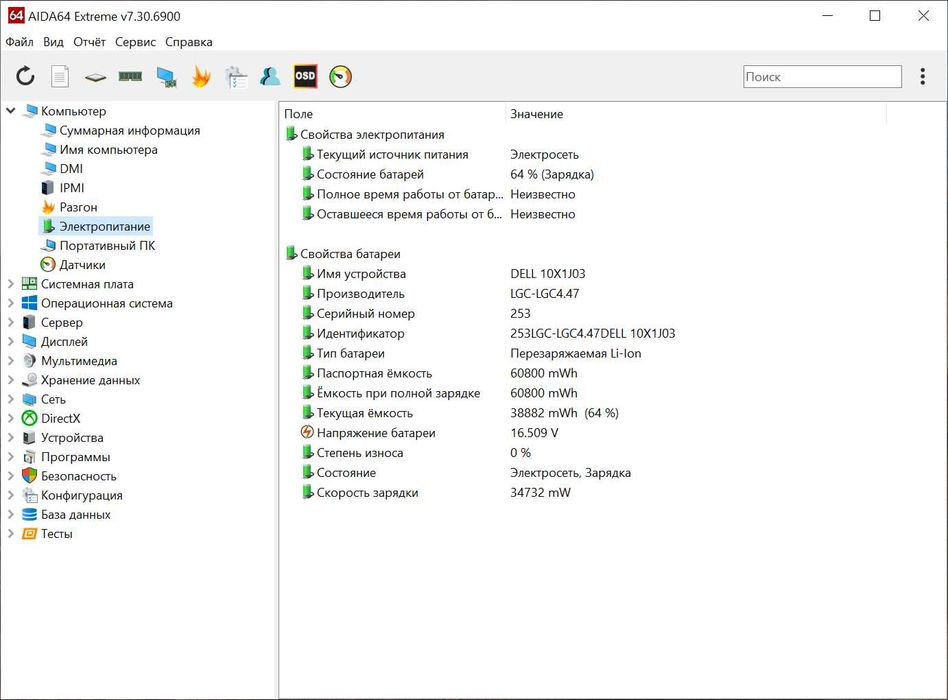Open the Отчёт menu
The height and width of the screenshot is (700, 948).
pos(89,42)
